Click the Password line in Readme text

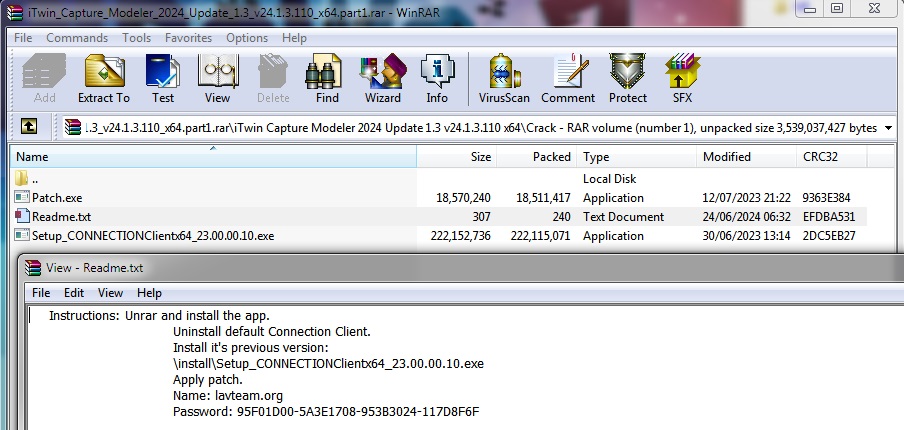326,412
